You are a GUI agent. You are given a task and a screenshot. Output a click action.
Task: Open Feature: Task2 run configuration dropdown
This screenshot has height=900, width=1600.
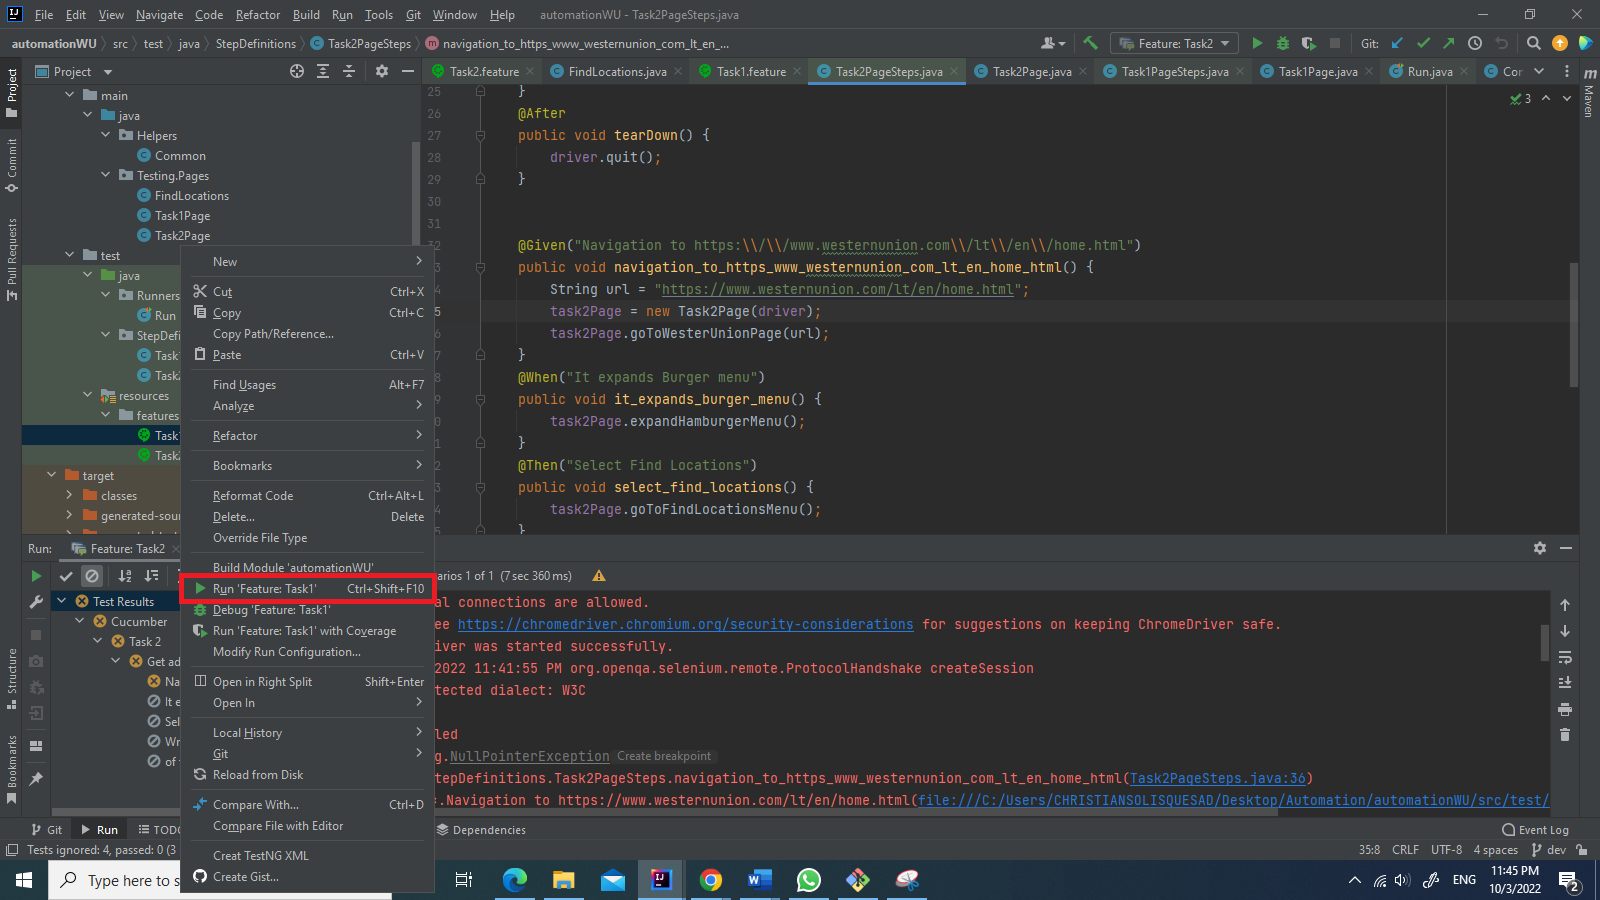[x=1174, y=43]
